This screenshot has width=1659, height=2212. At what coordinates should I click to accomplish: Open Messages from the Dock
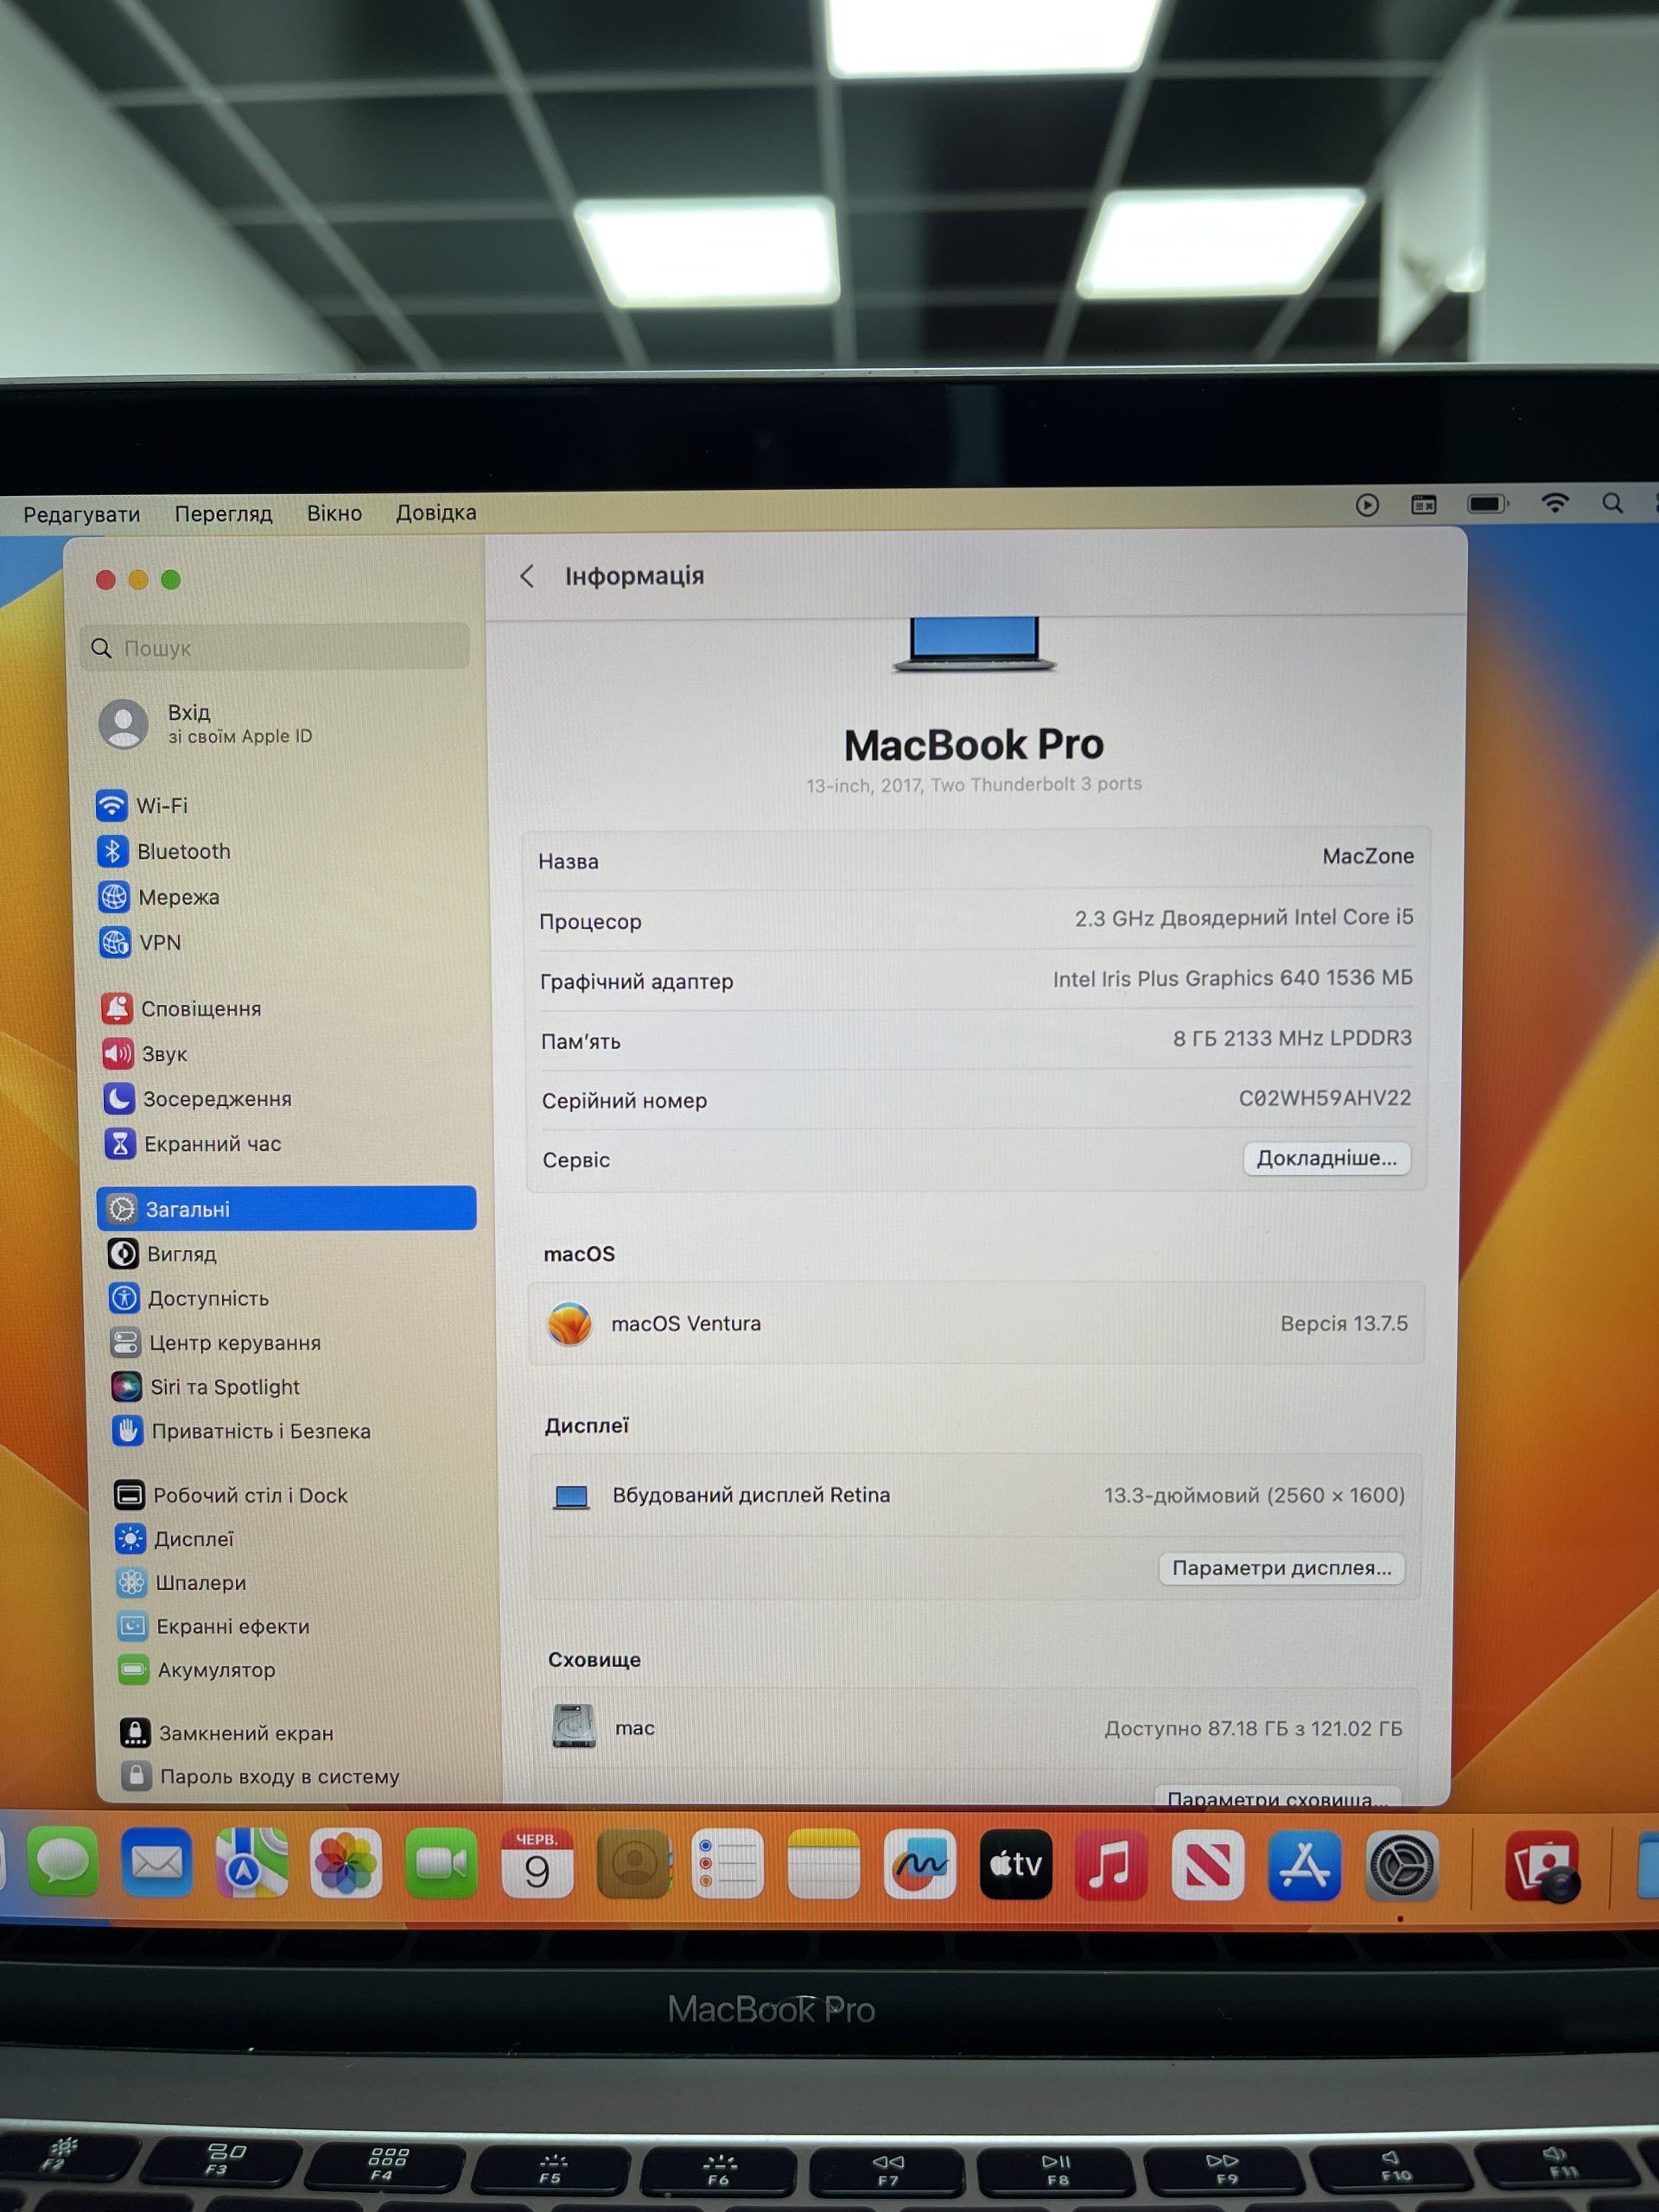pos(63,1862)
